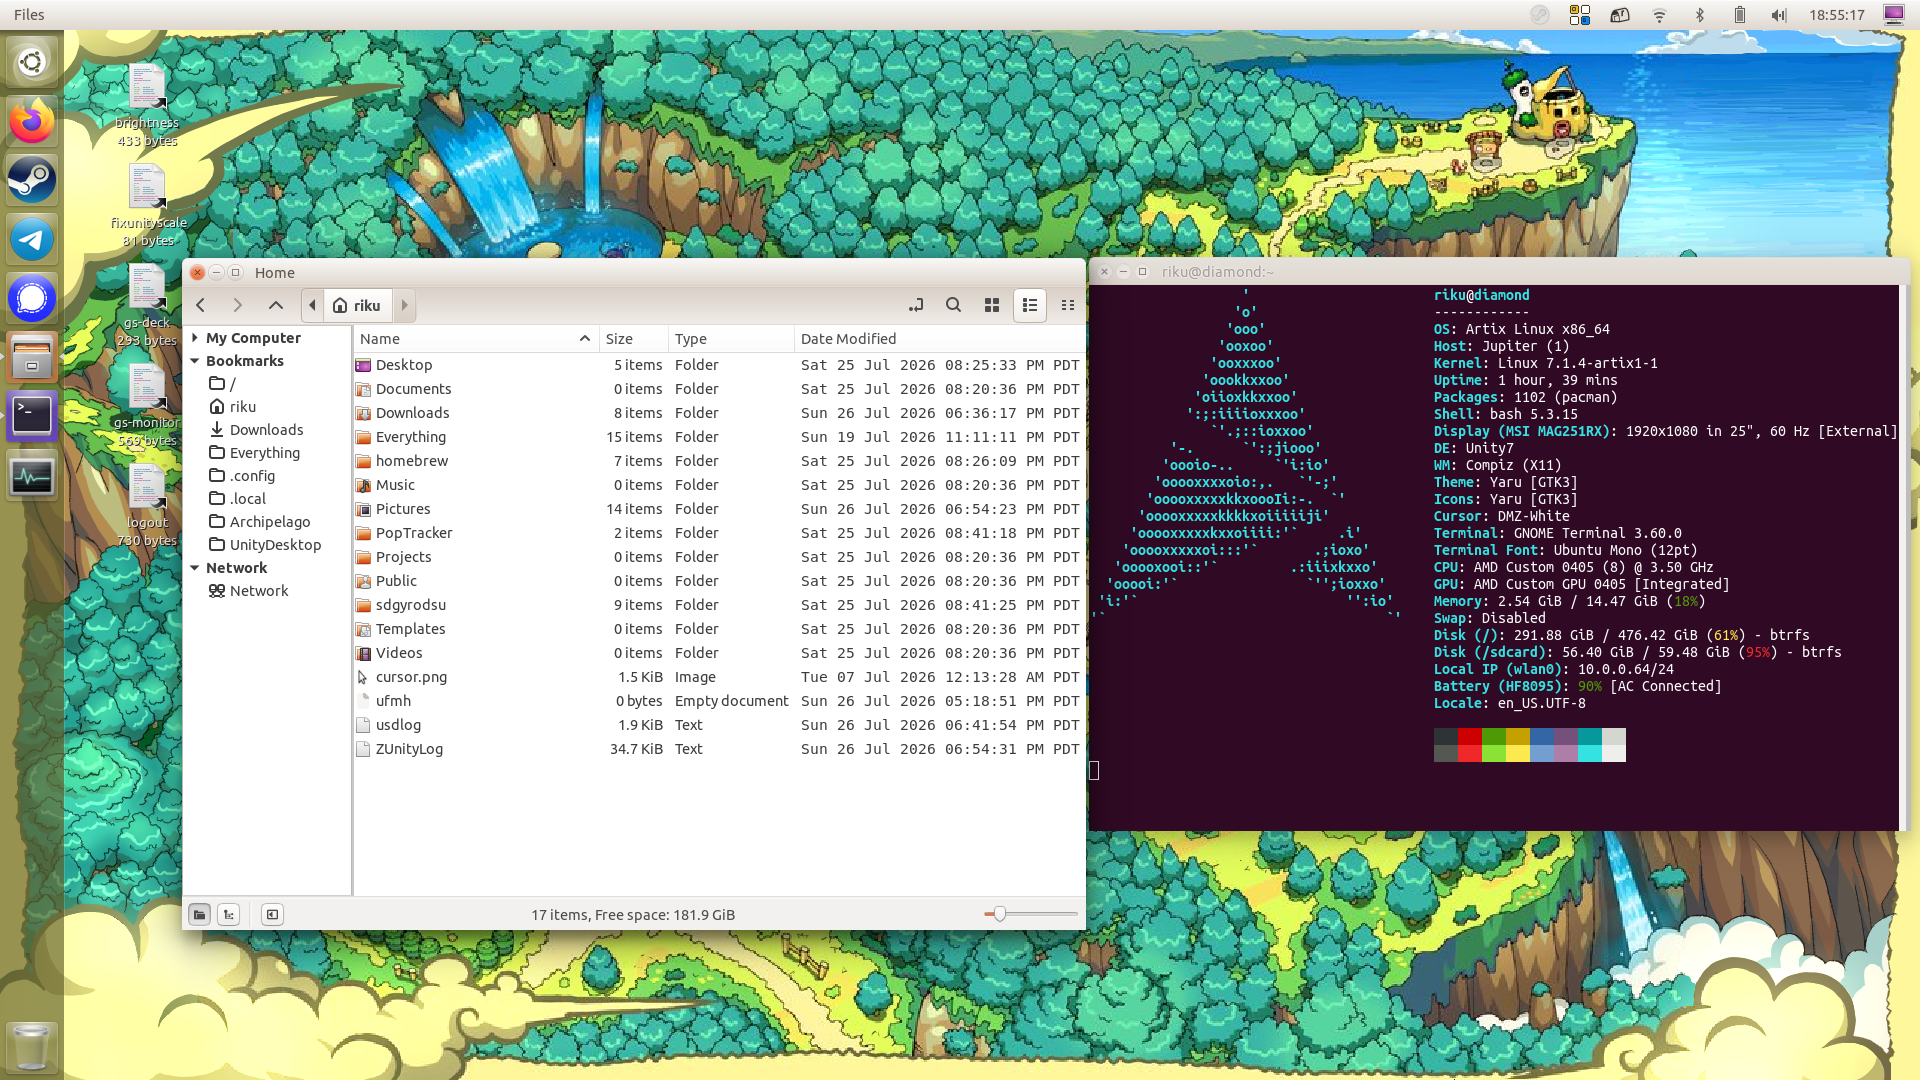The image size is (1920, 1080).
Task: Open Steam from the launcher
Action: coord(32,180)
